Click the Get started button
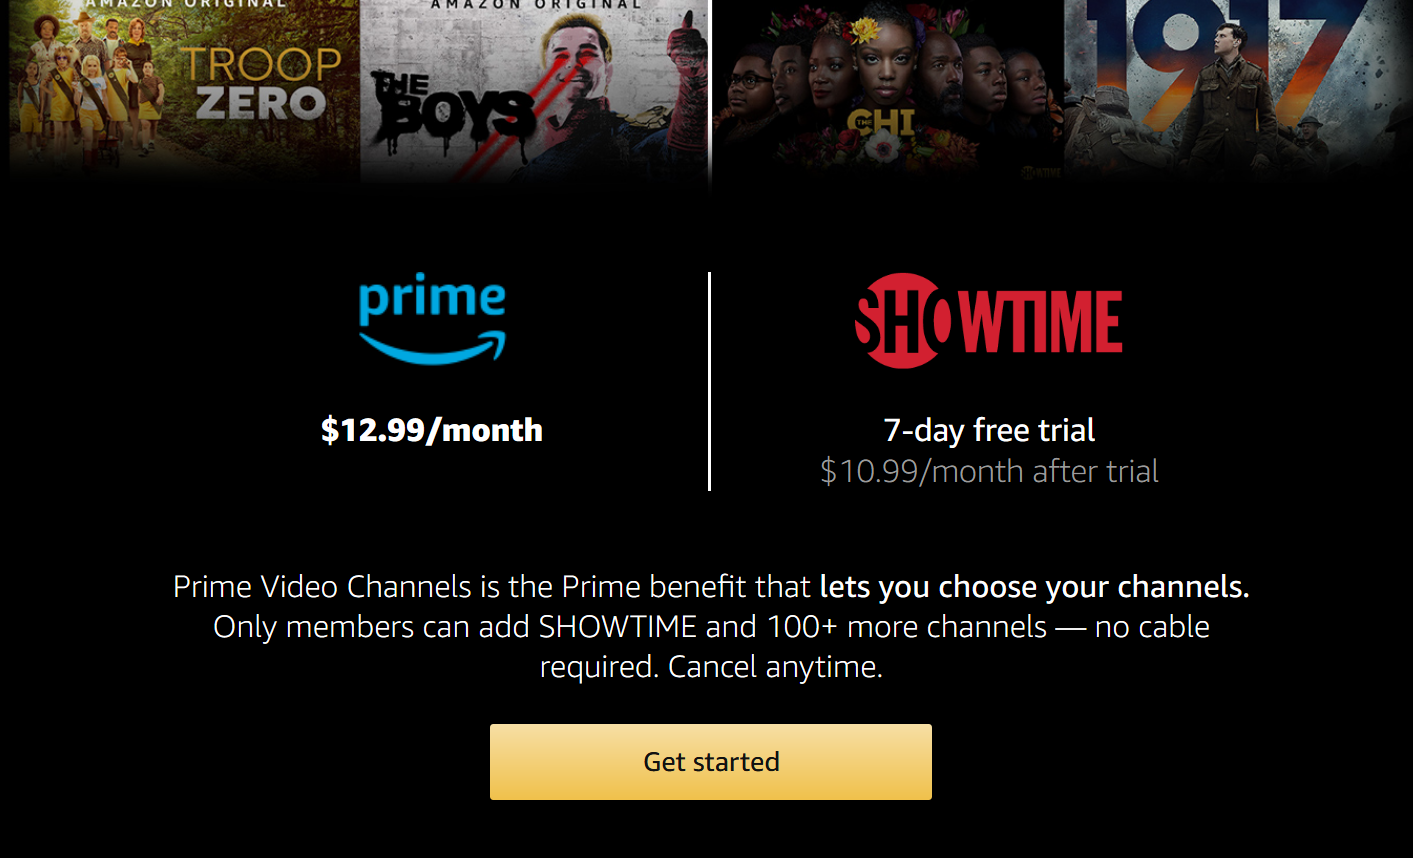This screenshot has width=1413, height=858. 710,762
